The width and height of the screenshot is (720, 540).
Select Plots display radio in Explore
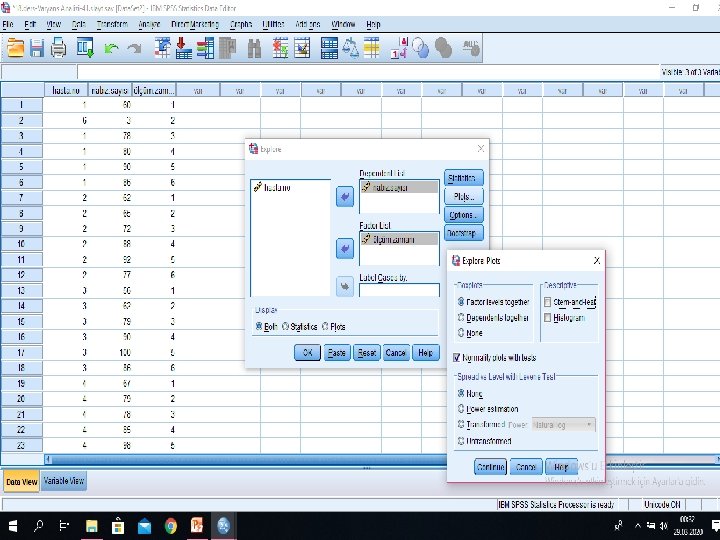click(x=325, y=326)
